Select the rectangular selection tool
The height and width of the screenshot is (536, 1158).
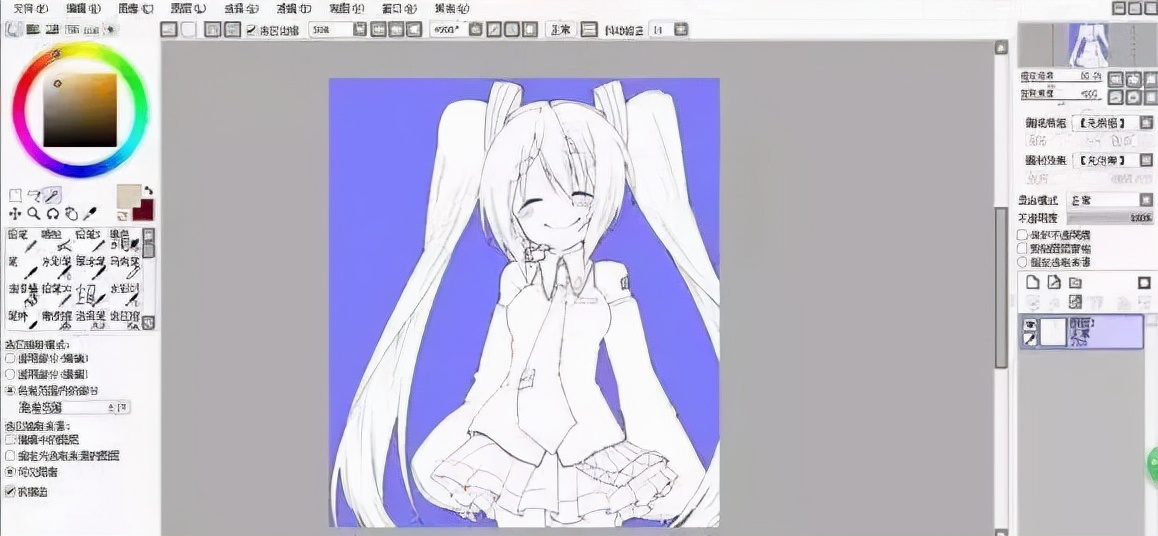[15, 196]
